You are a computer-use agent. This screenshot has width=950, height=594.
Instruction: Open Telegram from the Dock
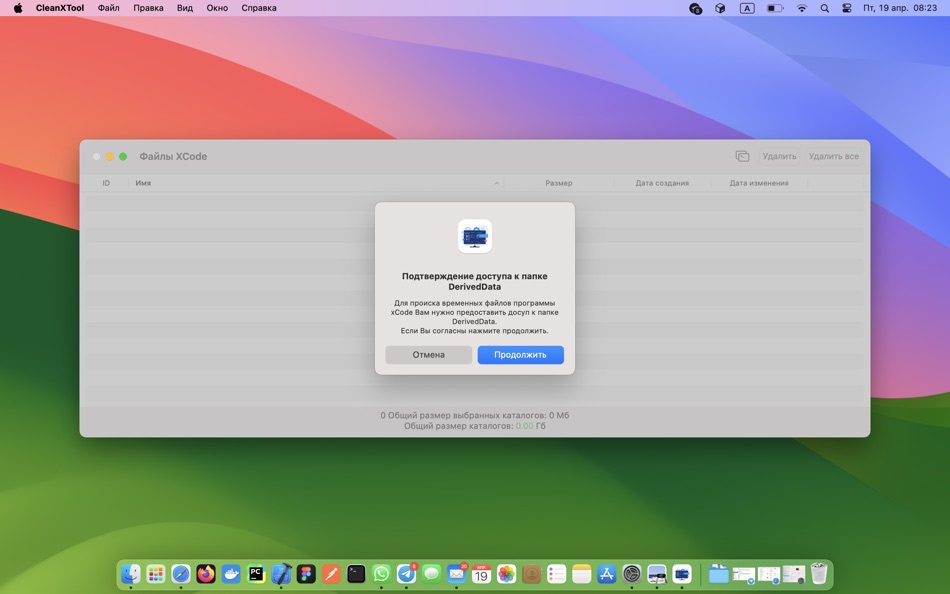tap(407, 573)
